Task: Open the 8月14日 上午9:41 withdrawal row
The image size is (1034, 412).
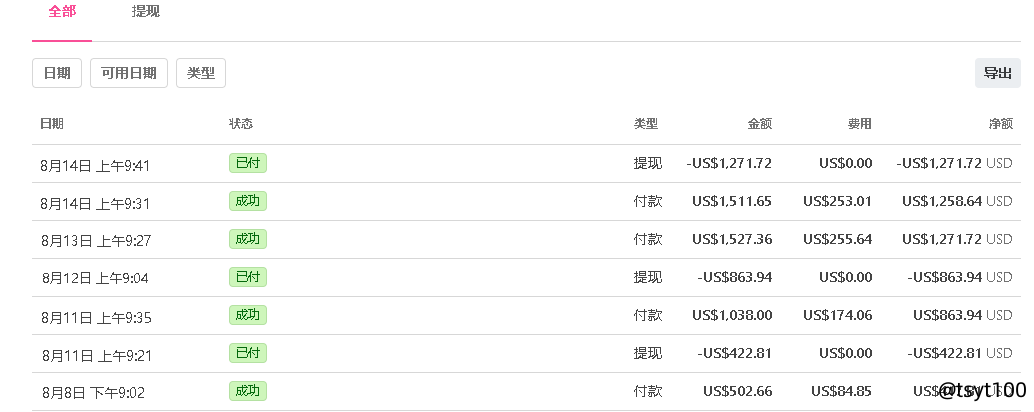Action: pyautogui.click(x=95, y=165)
